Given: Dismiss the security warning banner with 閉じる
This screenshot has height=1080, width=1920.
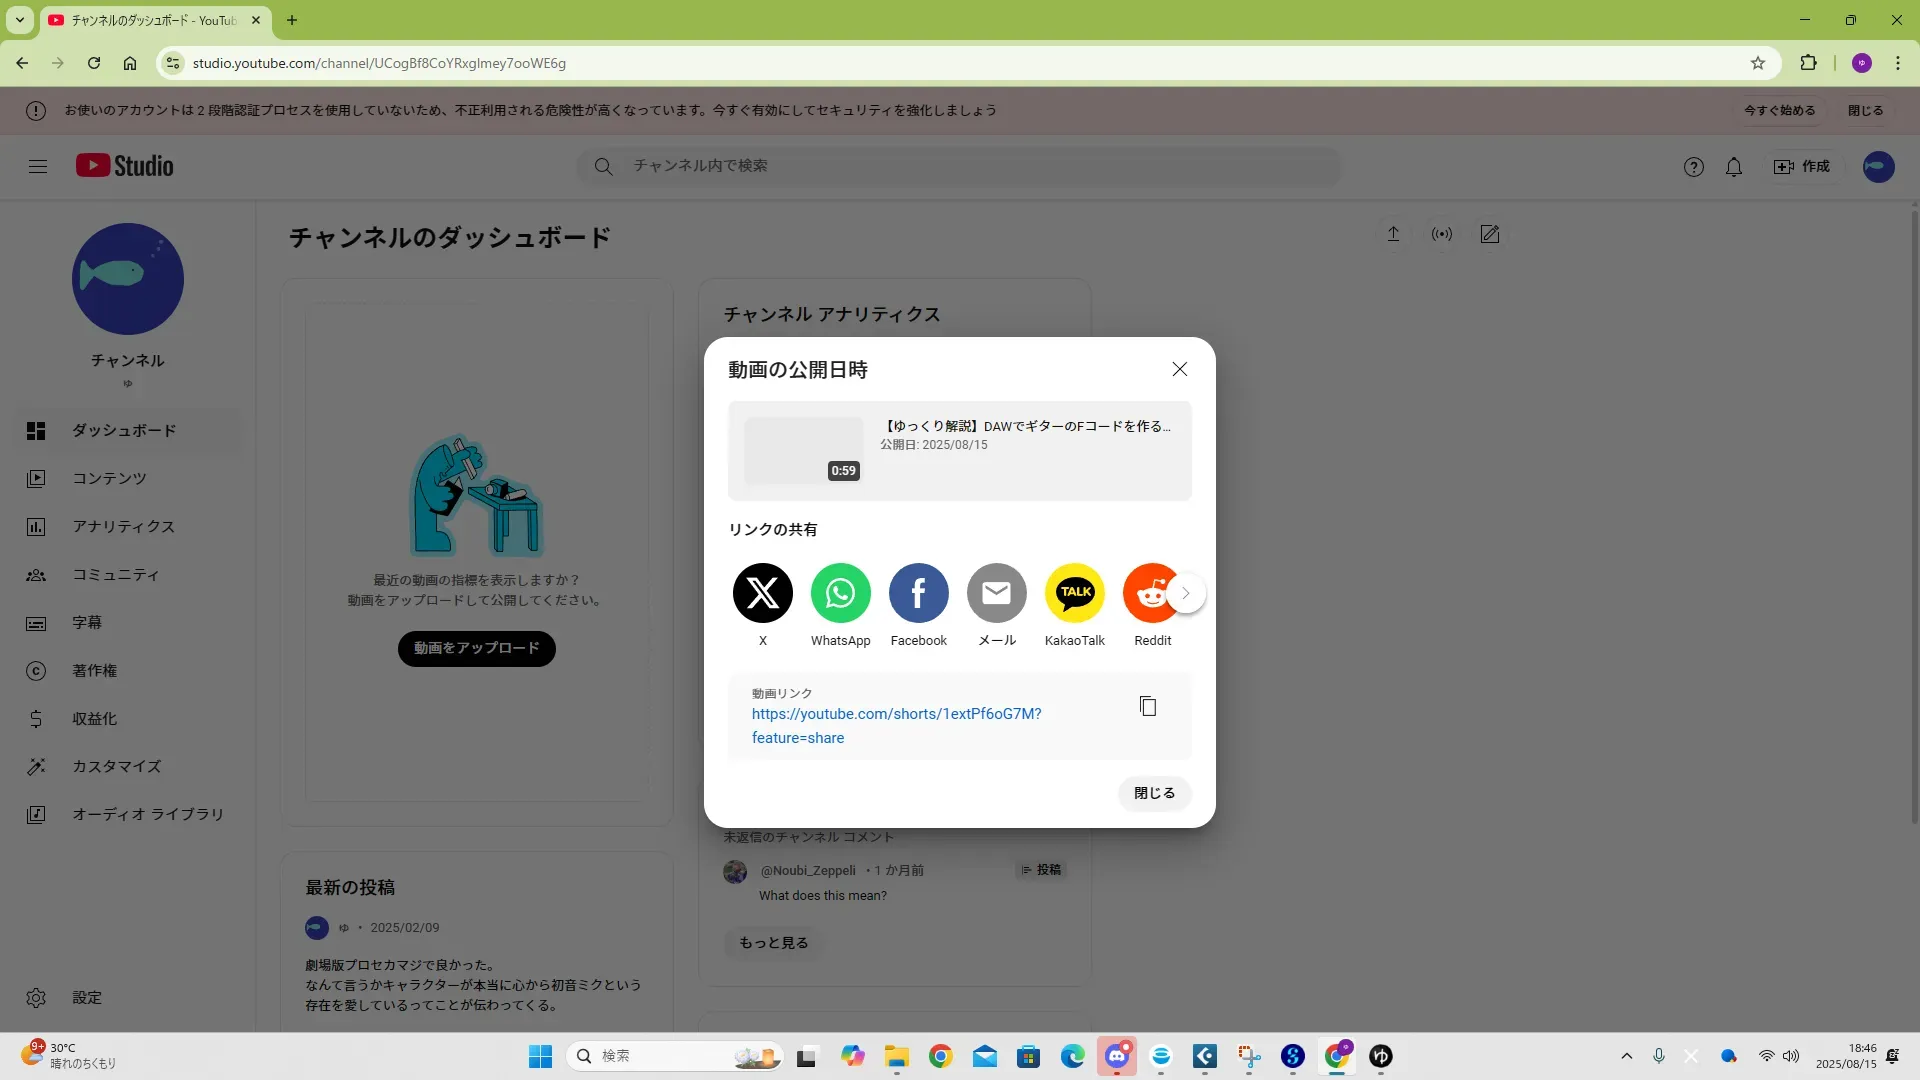Looking at the screenshot, I should pyautogui.click(x=1865, y=111).
